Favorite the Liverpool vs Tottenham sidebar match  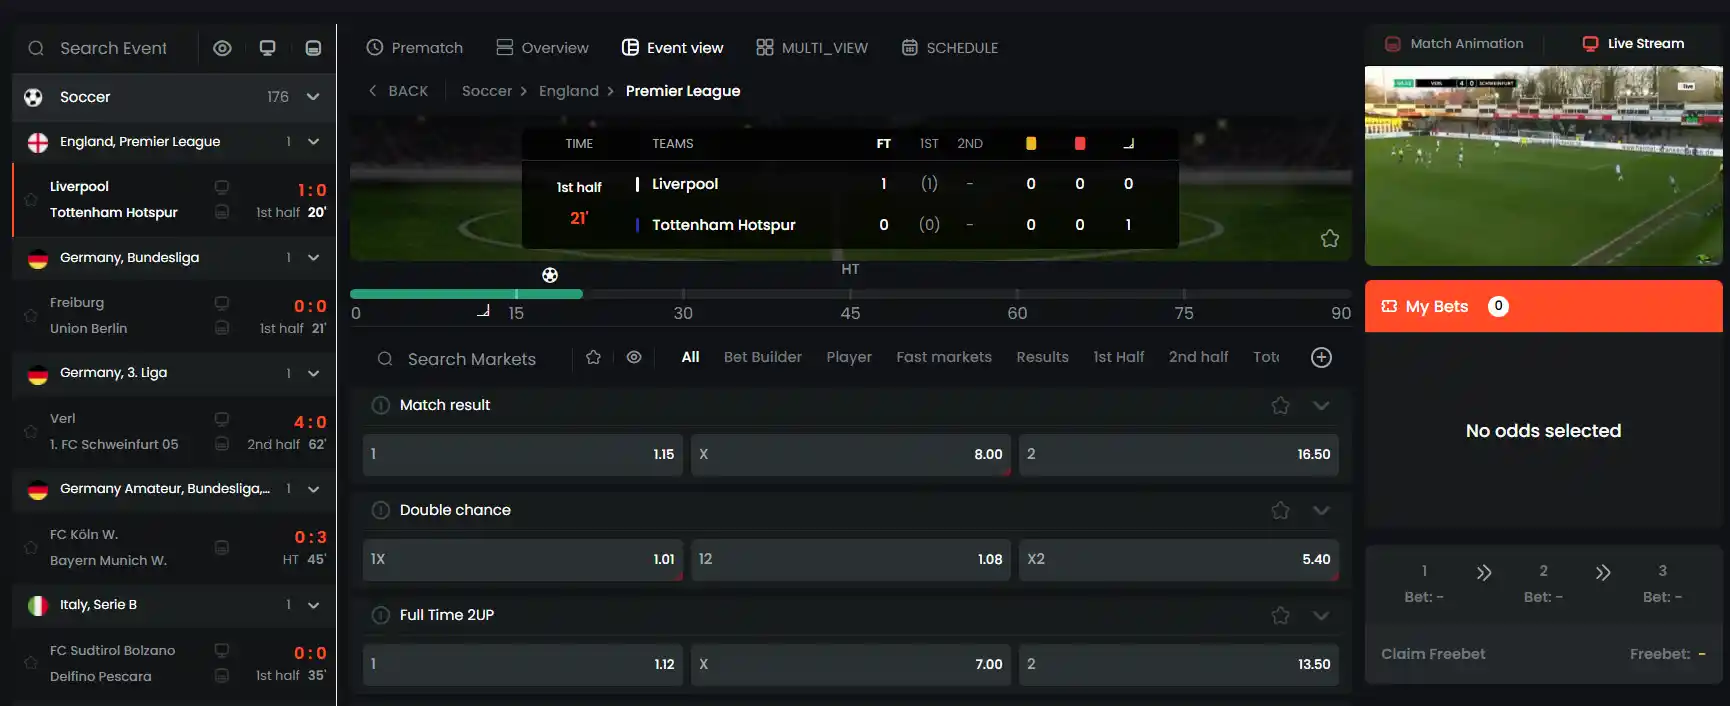pyautogui.click(x=31, y=199)
